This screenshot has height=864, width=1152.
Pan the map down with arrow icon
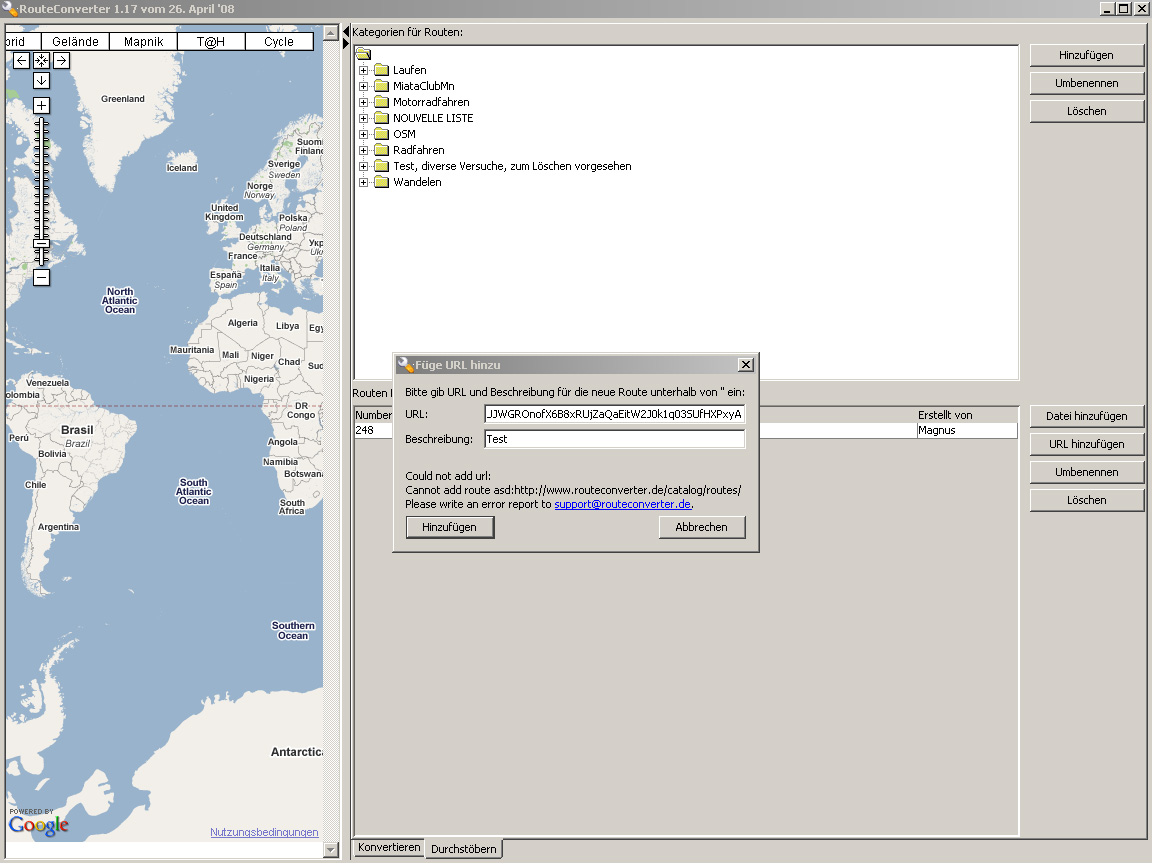(x=42, y=80)
